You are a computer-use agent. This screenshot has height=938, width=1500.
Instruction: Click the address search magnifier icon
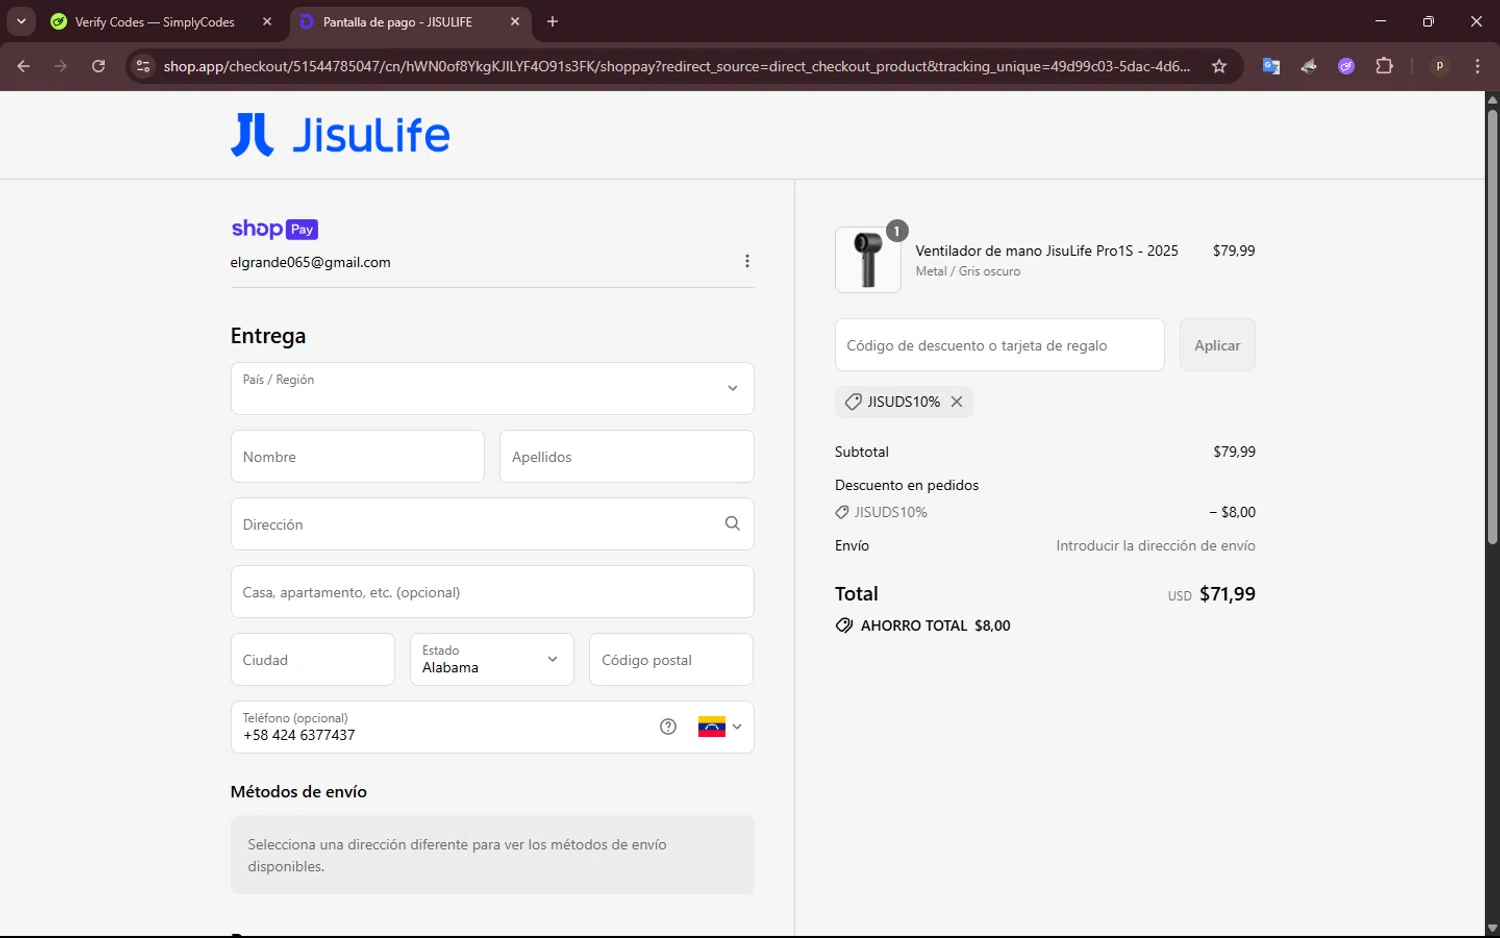pyautogui.click(x=732, y=524)
